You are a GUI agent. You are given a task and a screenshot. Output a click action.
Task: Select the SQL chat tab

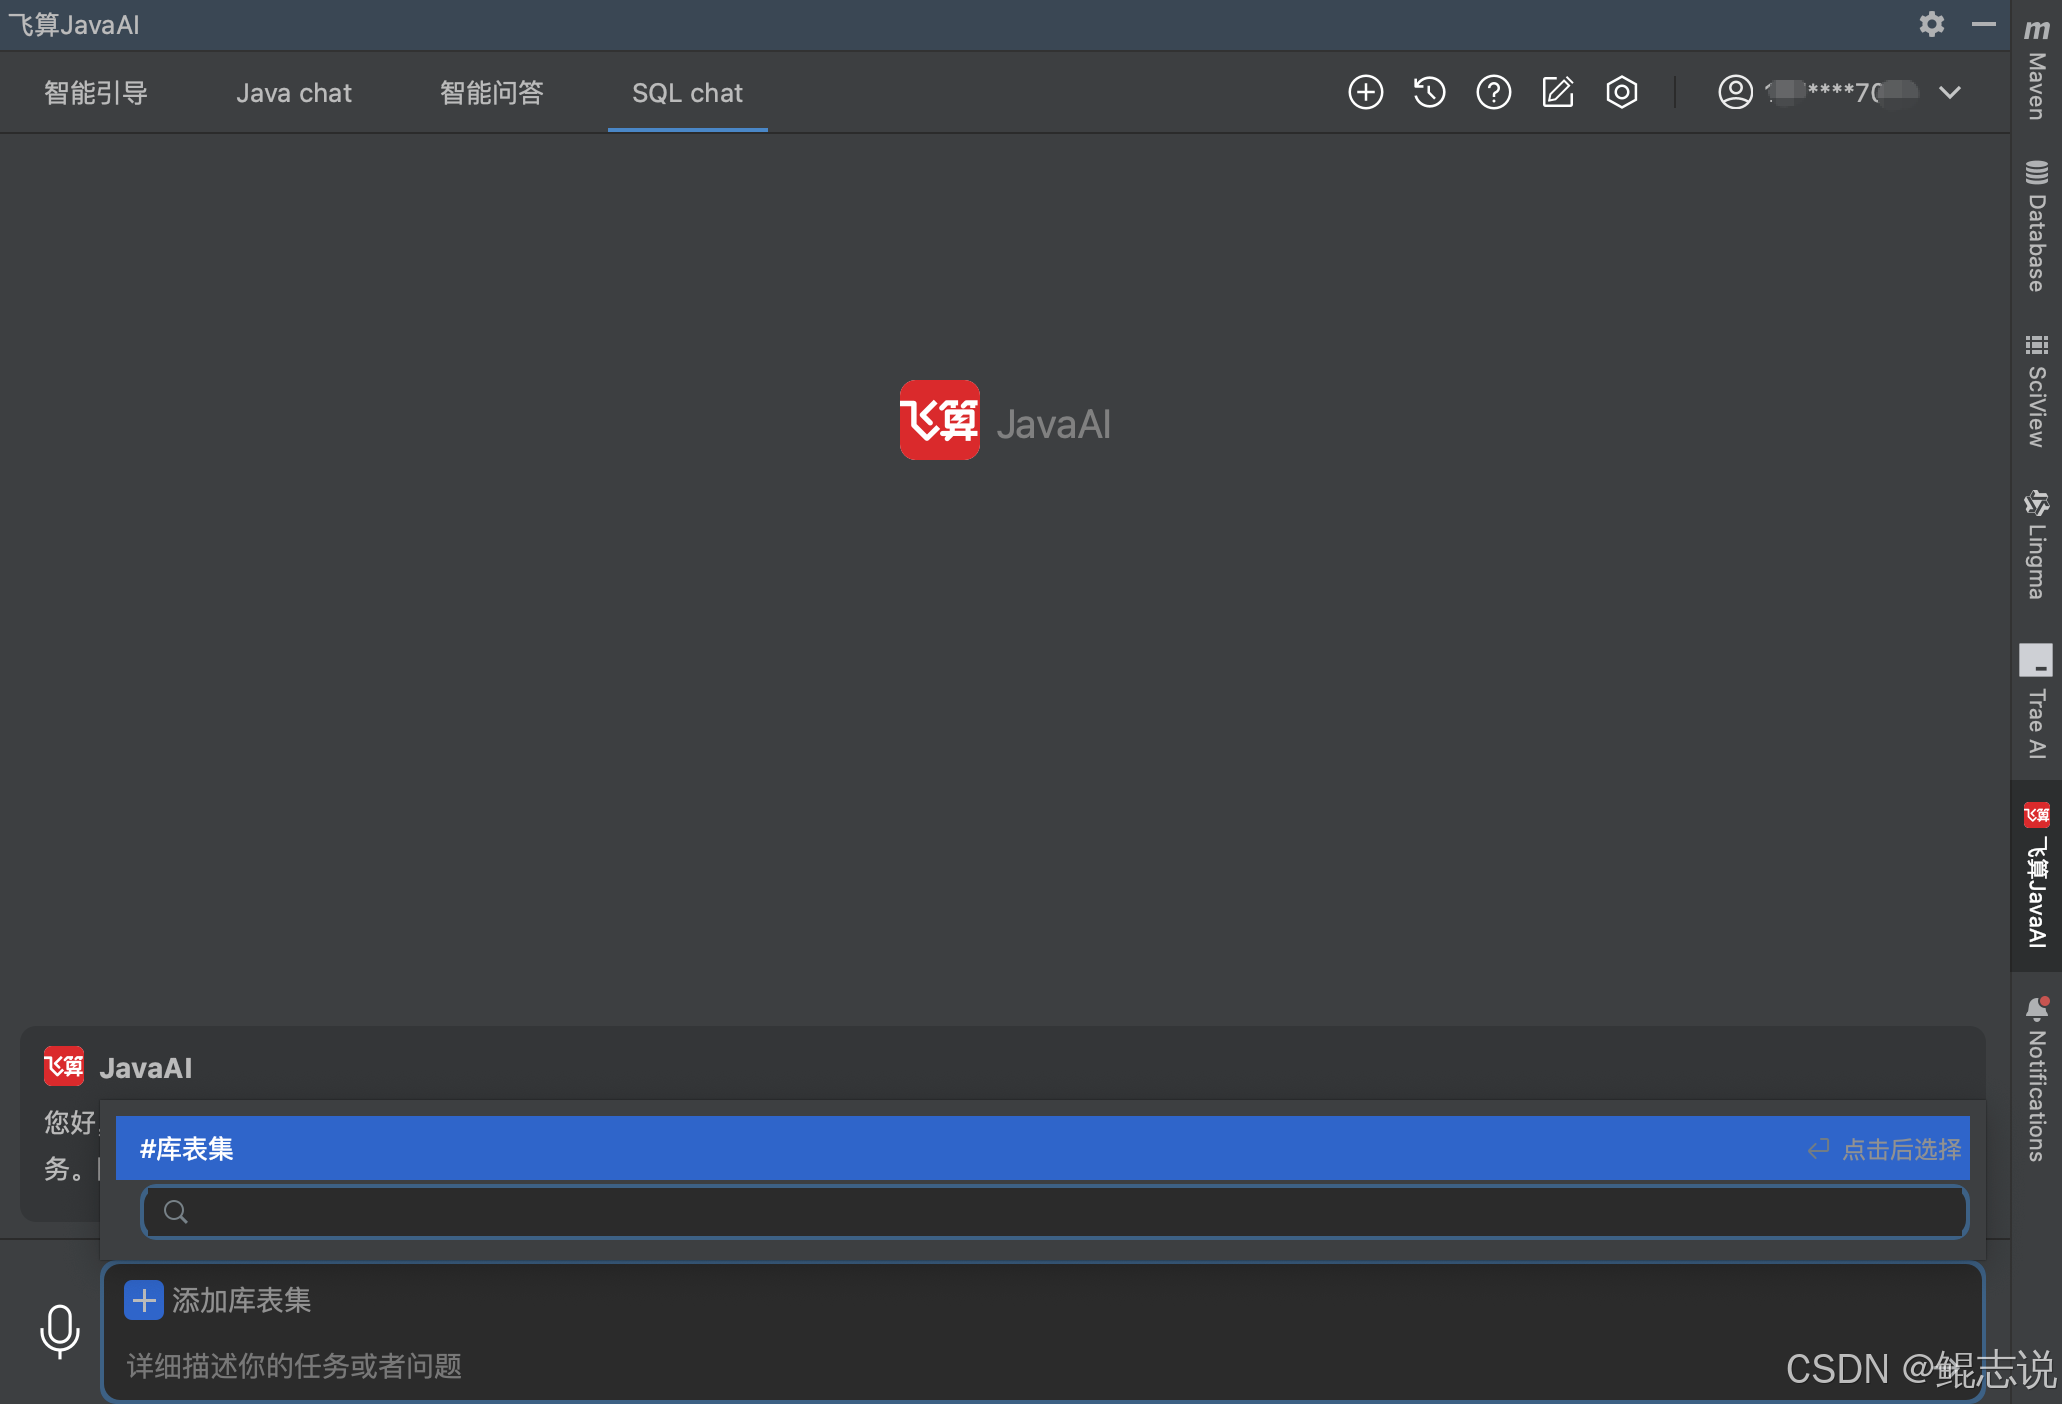(687, 93)
